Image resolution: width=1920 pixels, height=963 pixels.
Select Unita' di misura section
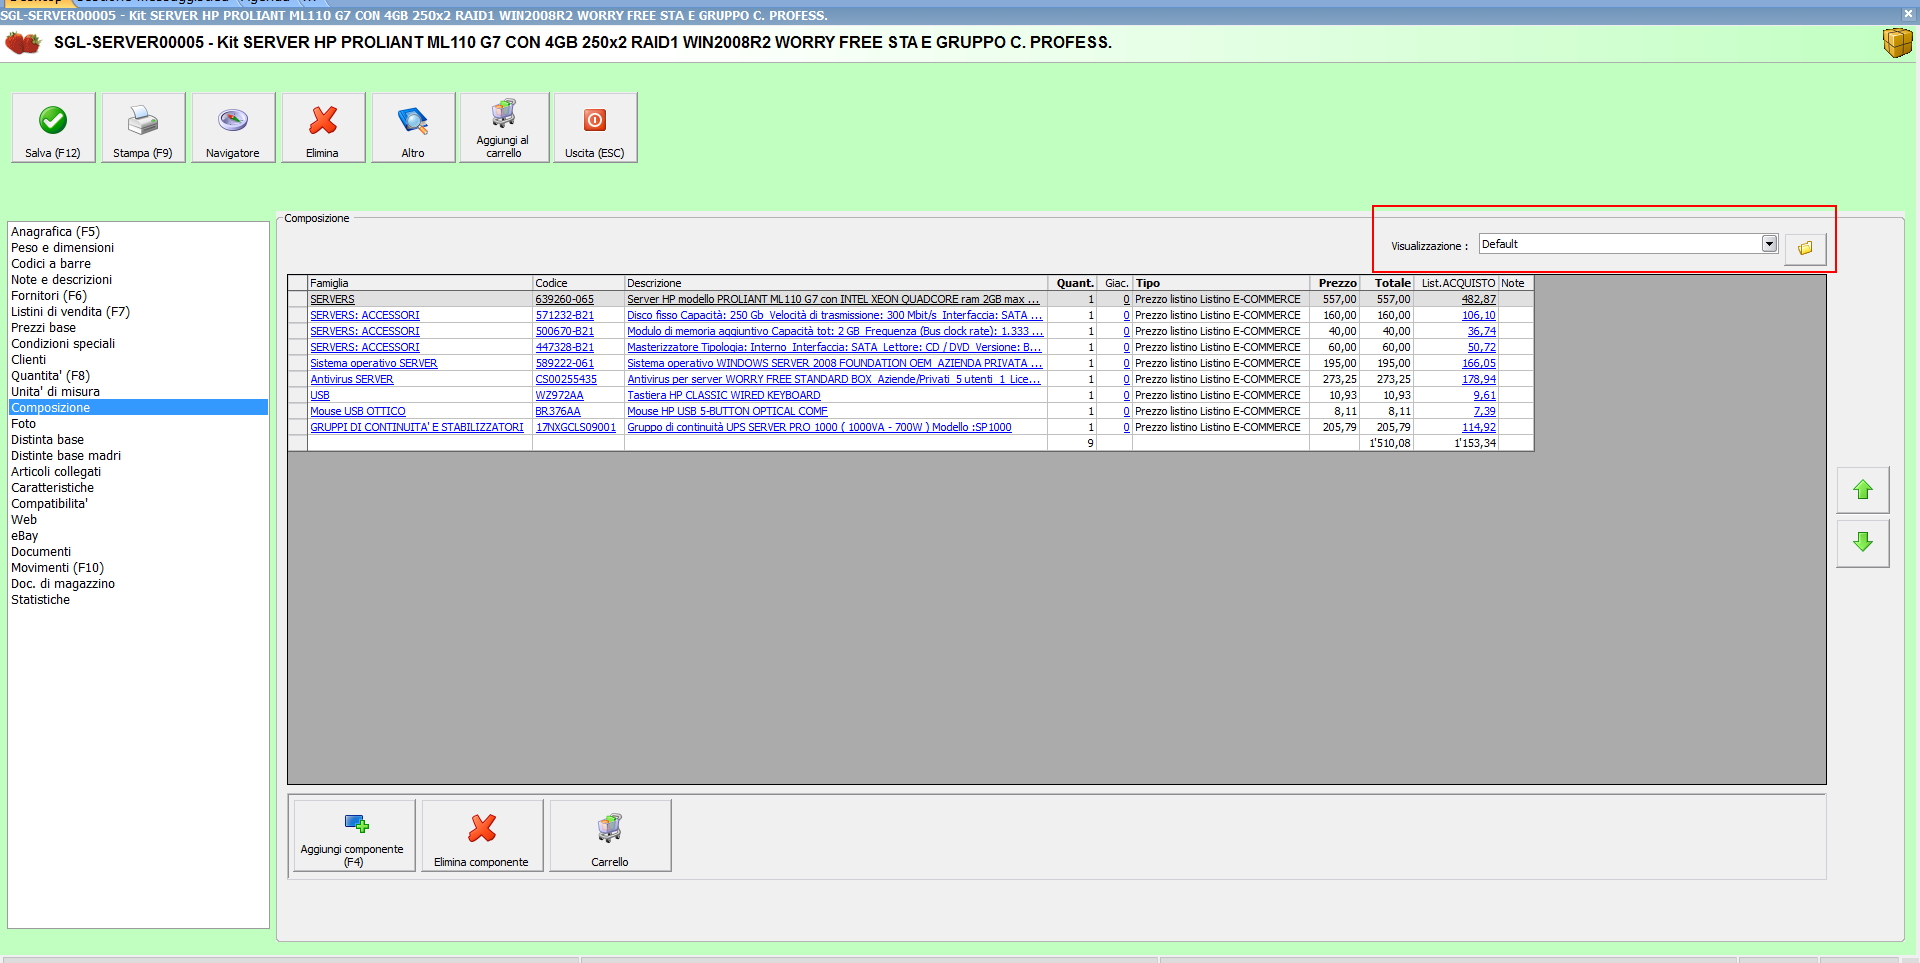pyautogui.click(x=55, y=391)
